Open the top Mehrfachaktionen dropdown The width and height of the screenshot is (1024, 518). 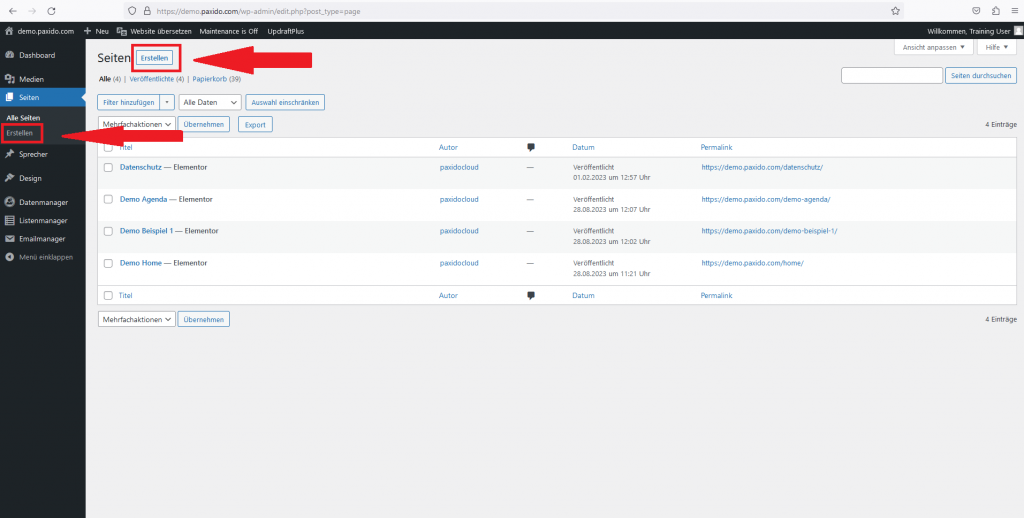click(136, 124)
